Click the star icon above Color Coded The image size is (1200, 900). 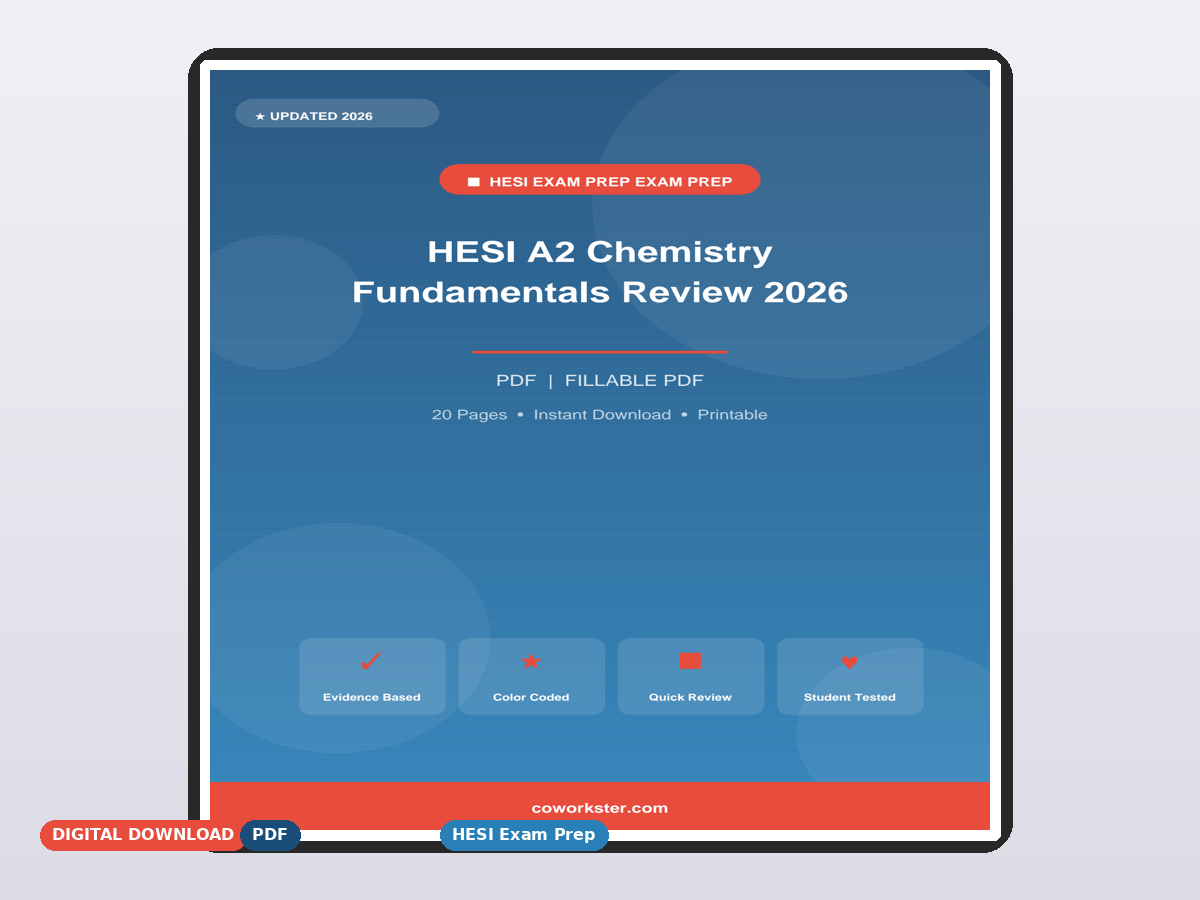click(531, 662)
